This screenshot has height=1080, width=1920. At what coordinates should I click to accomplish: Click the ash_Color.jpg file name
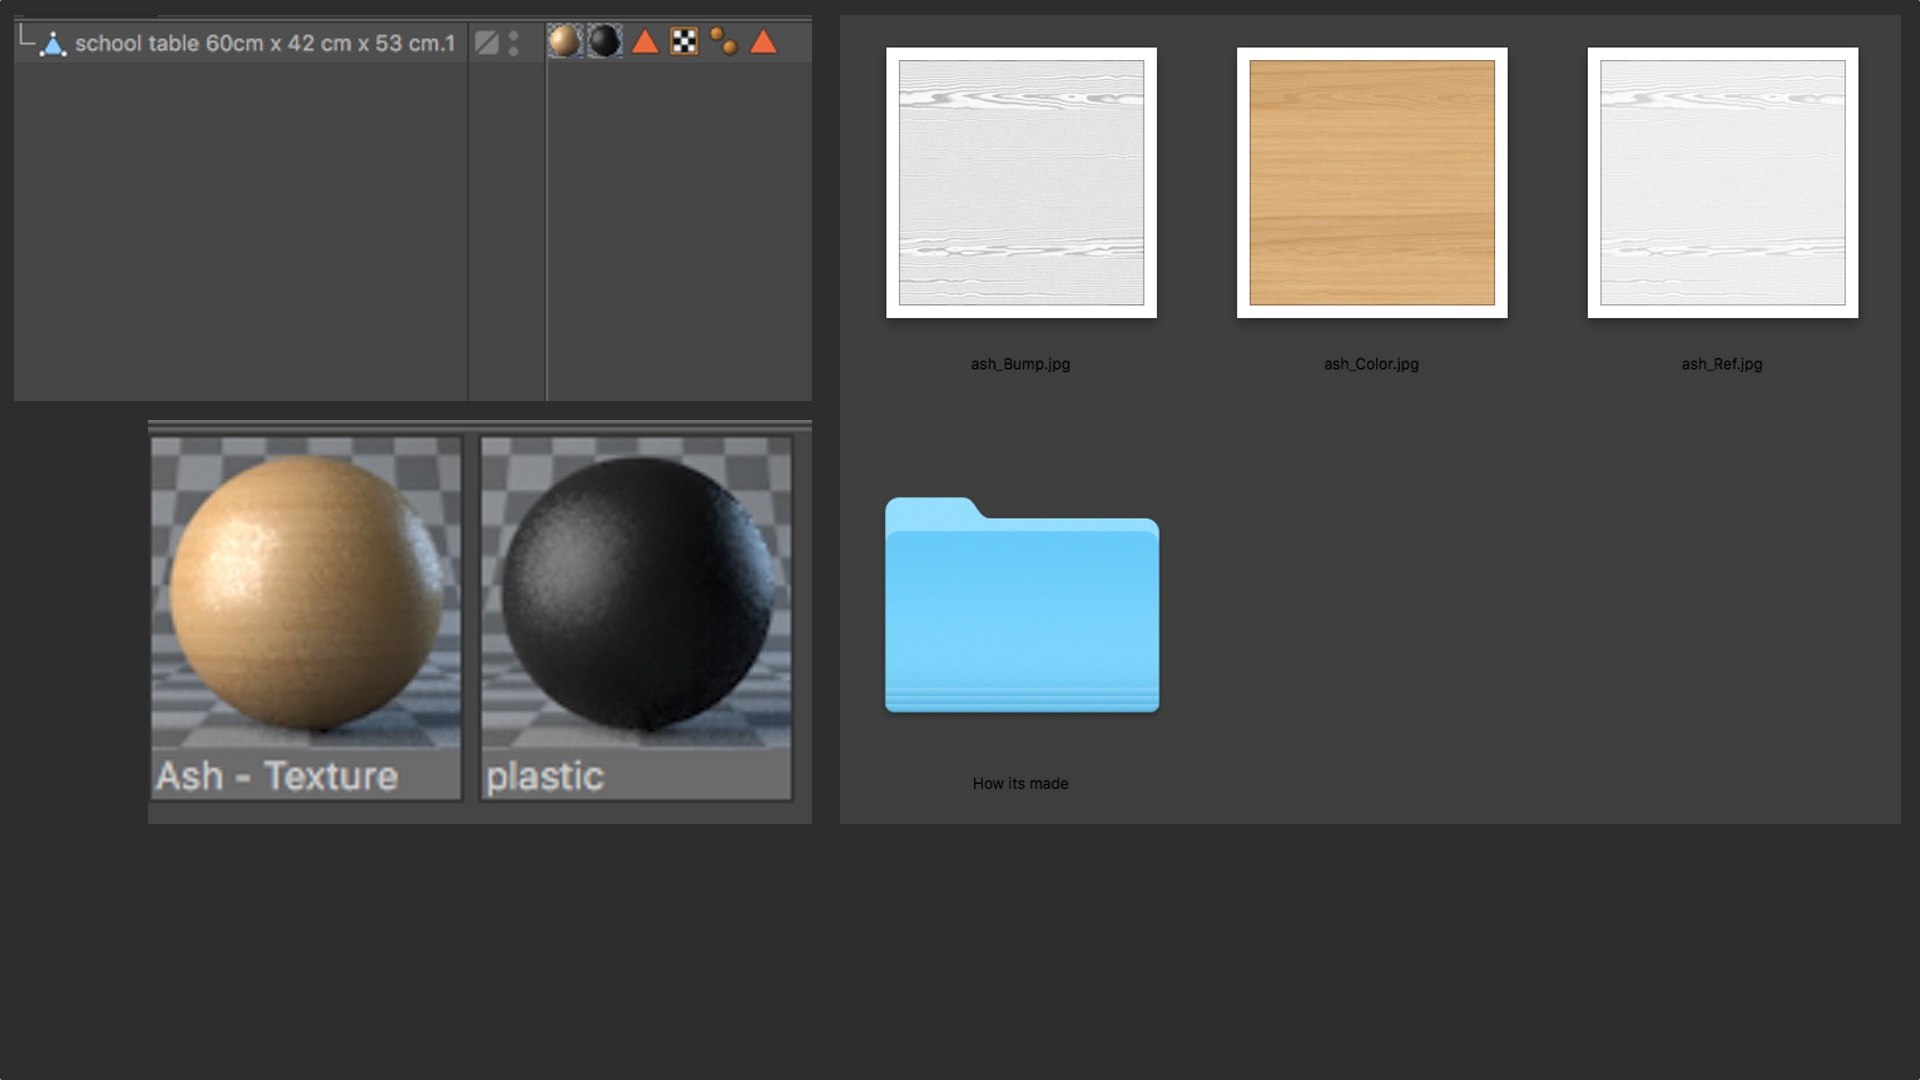tap(1371, 364)
